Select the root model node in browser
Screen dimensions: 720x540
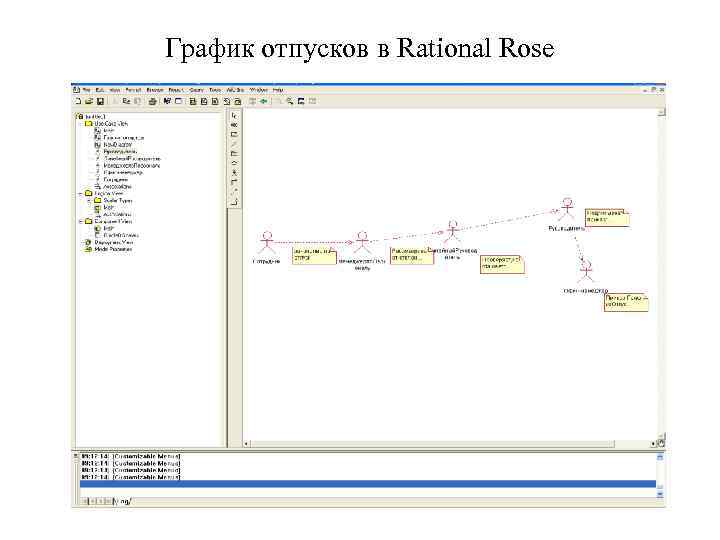[96, 117]
